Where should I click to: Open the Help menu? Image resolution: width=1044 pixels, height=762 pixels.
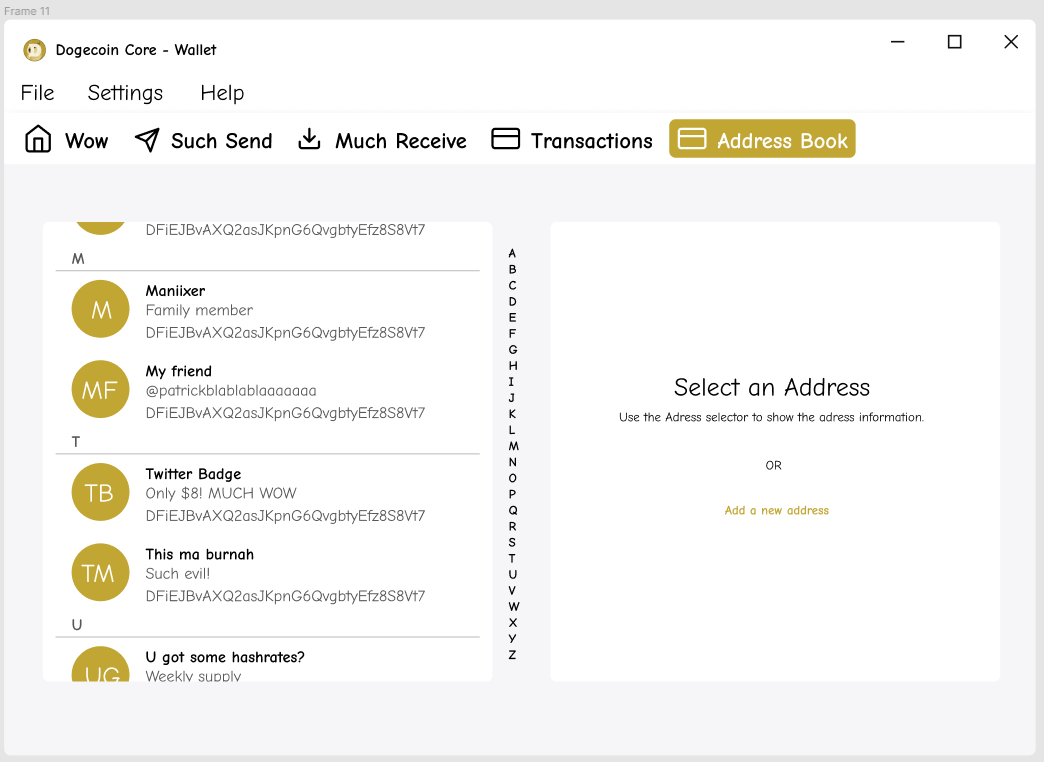tap(222, 92)
